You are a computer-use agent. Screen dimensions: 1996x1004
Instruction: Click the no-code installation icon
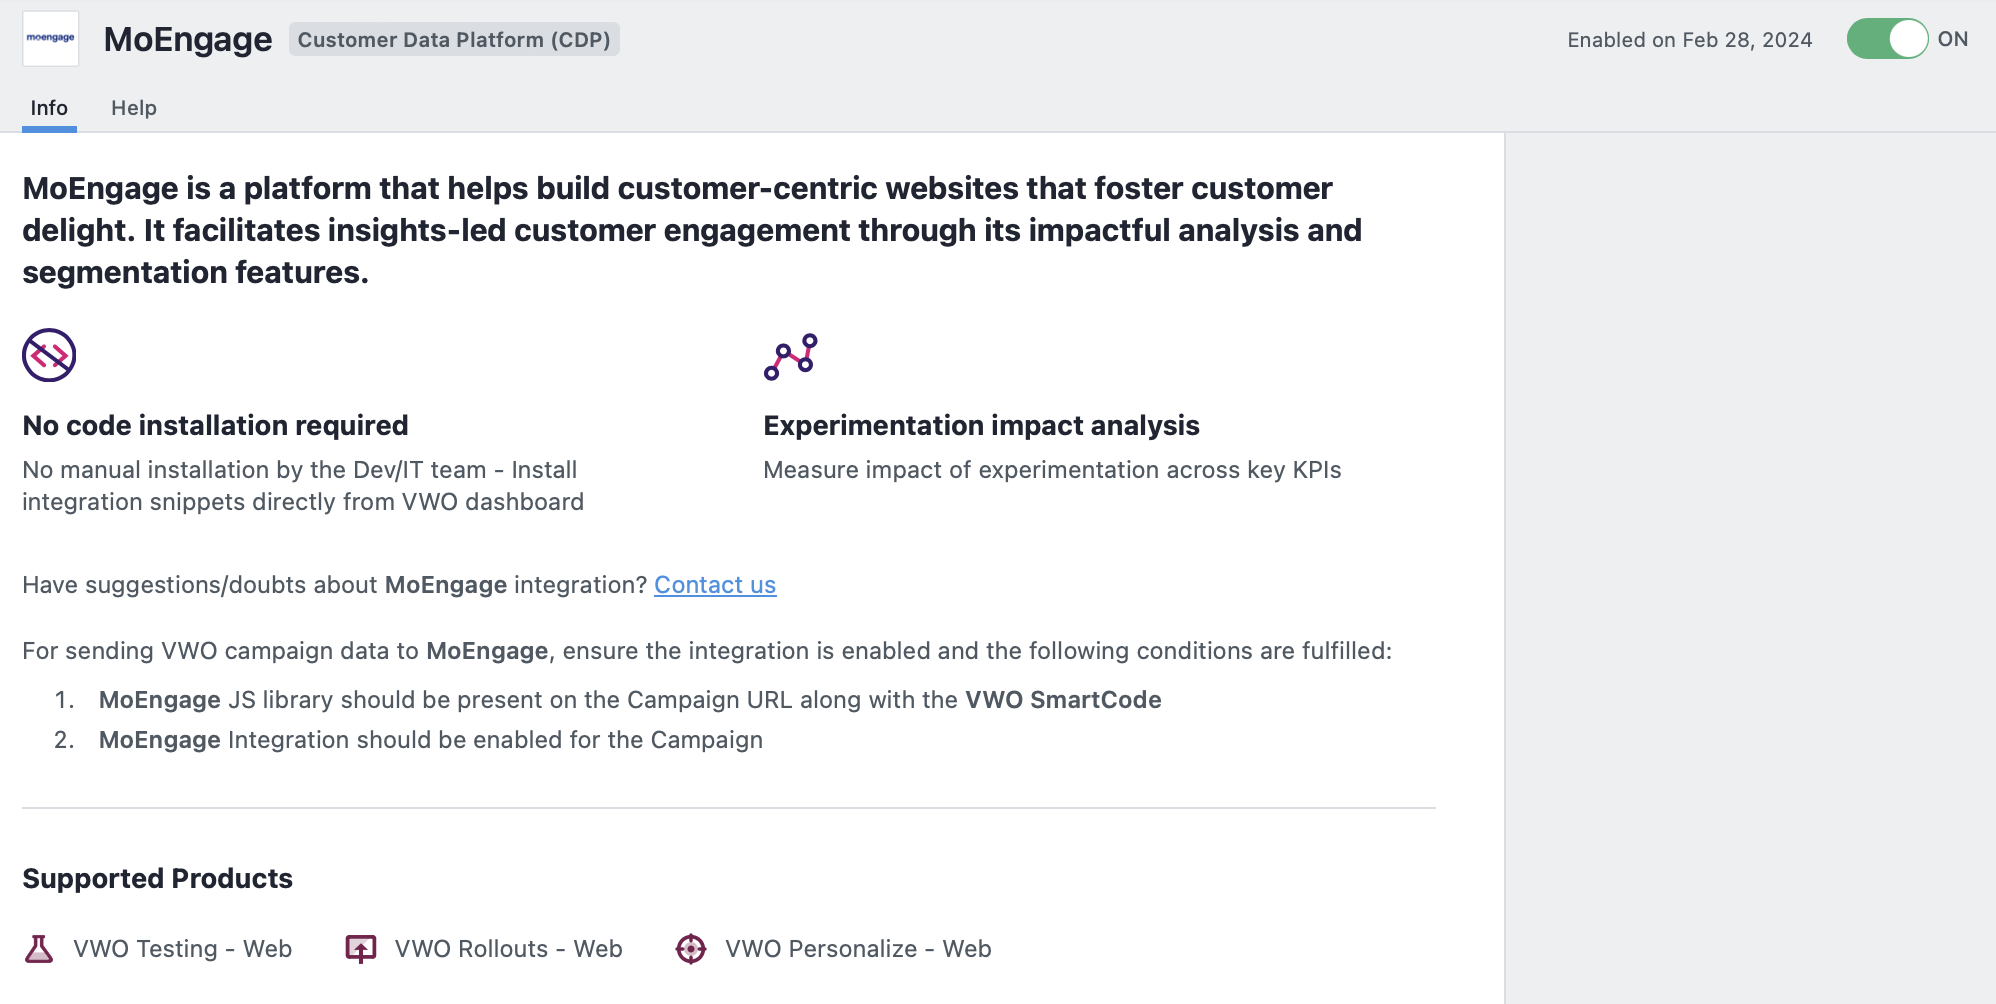[x=49, y=355]
